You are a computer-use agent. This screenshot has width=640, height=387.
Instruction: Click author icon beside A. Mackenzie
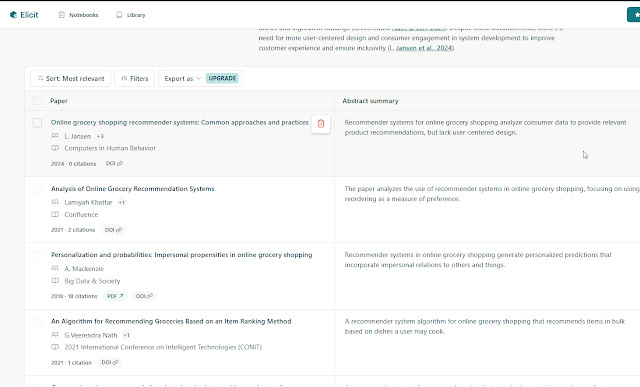pos(55,268)
